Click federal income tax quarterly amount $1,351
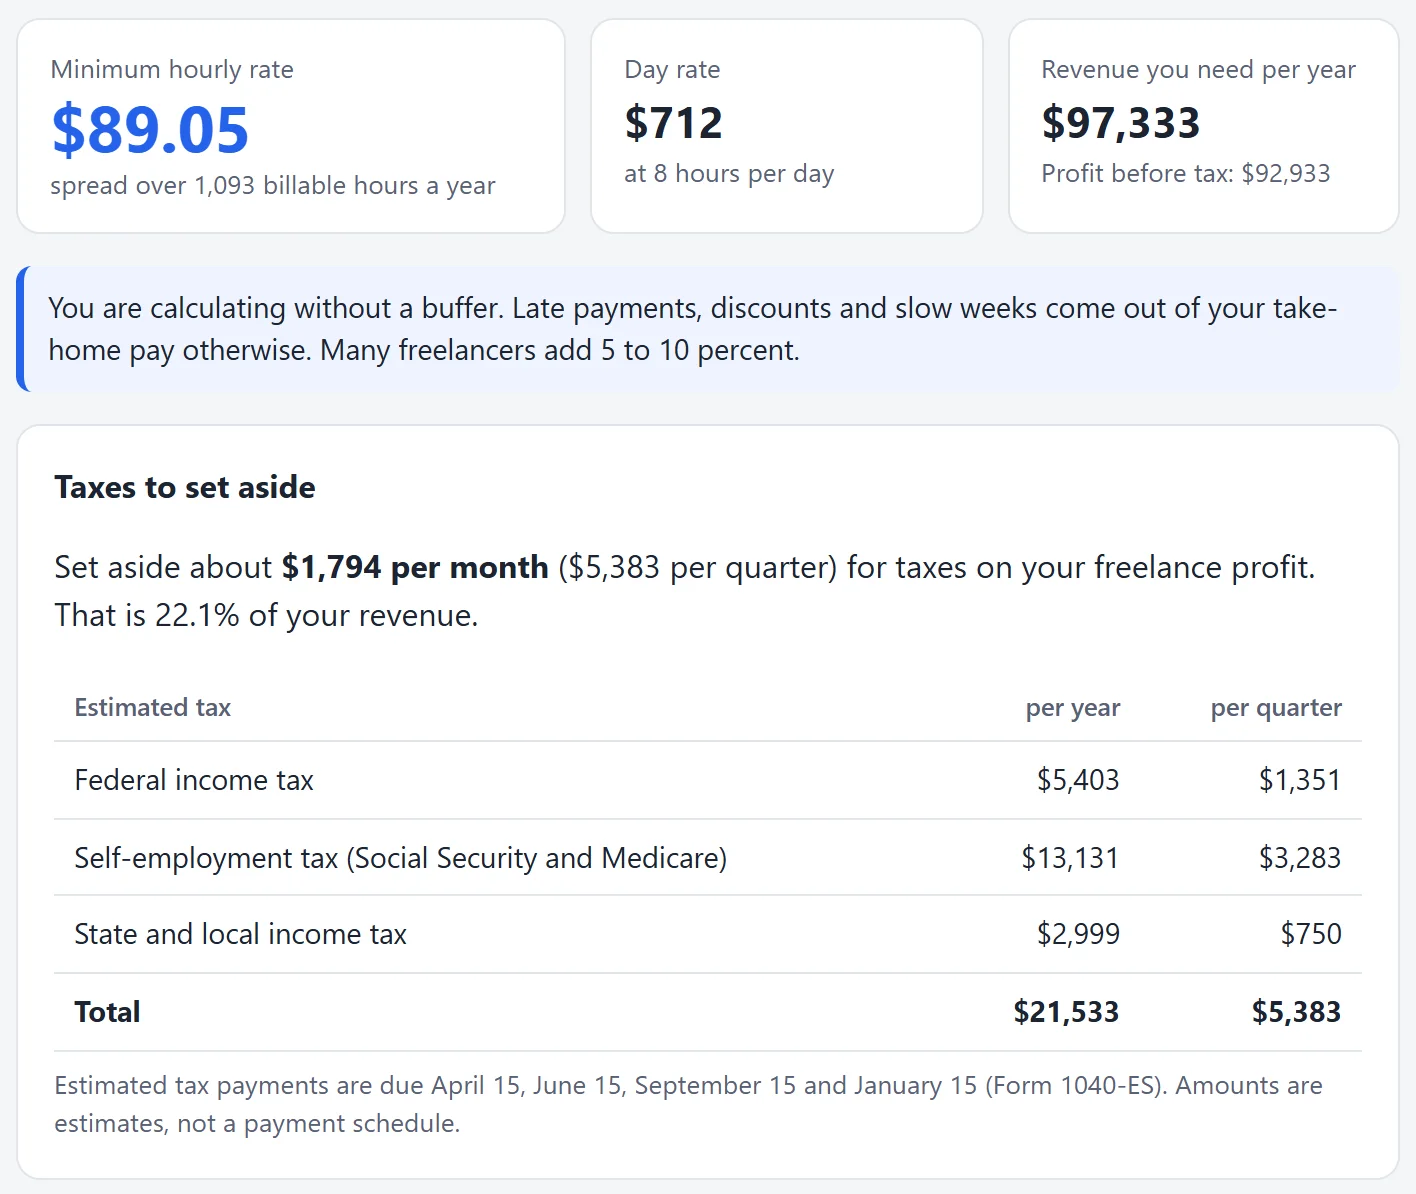1416x1194 pixels. (x=1300, y=780)
